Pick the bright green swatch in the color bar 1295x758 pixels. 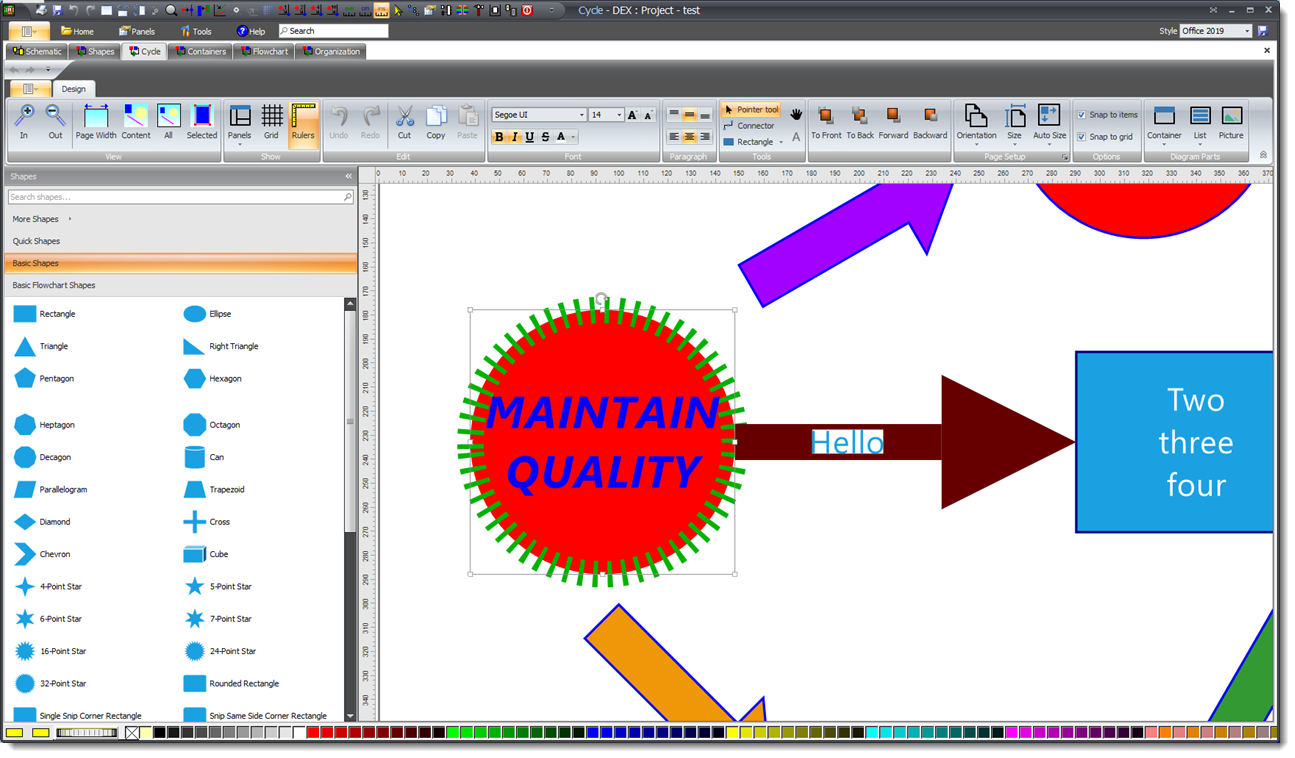(453, 733)
